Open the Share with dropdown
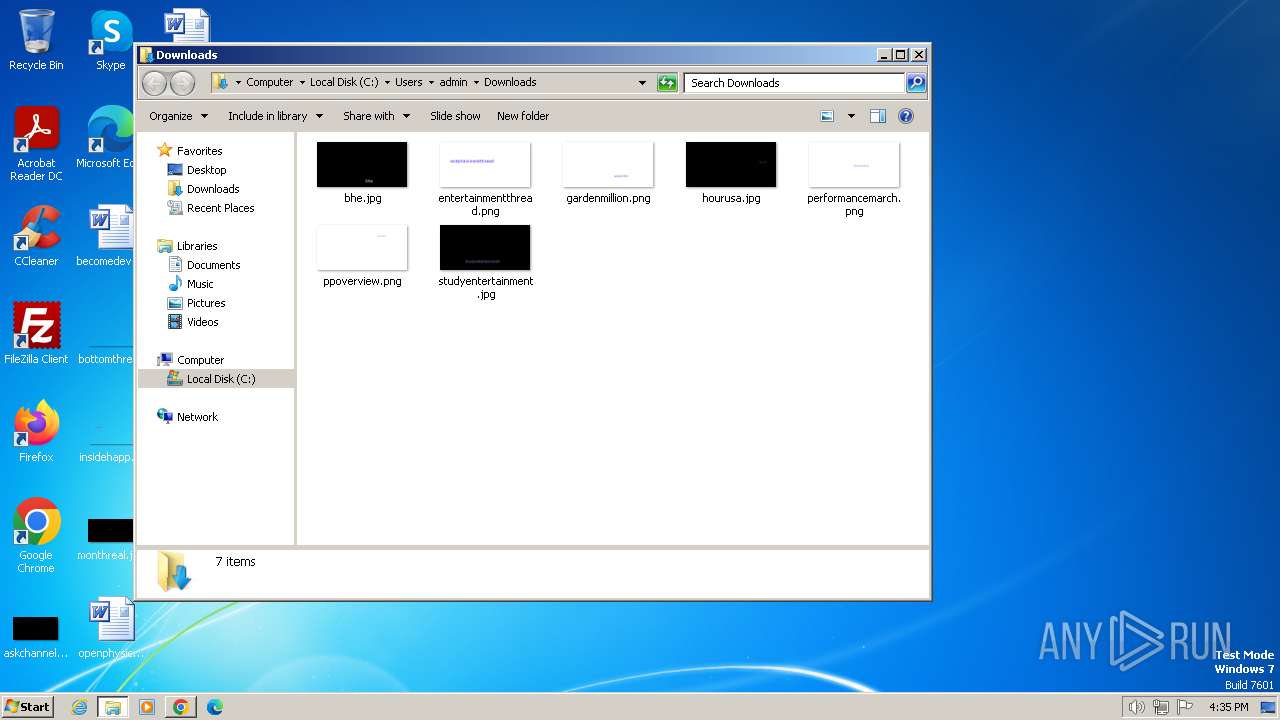 [376, 116]
